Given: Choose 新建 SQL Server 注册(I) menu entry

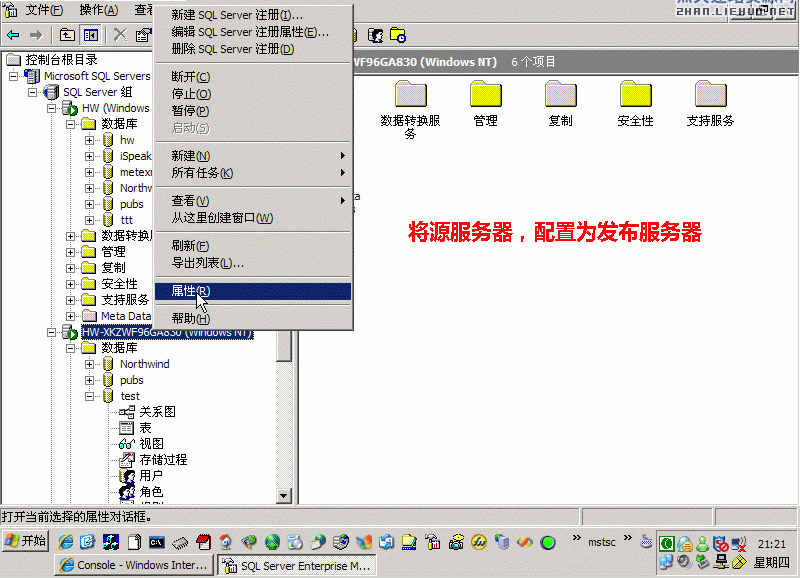Looking at the screenshot, I should pyautogui.click(x=253, y=15).
